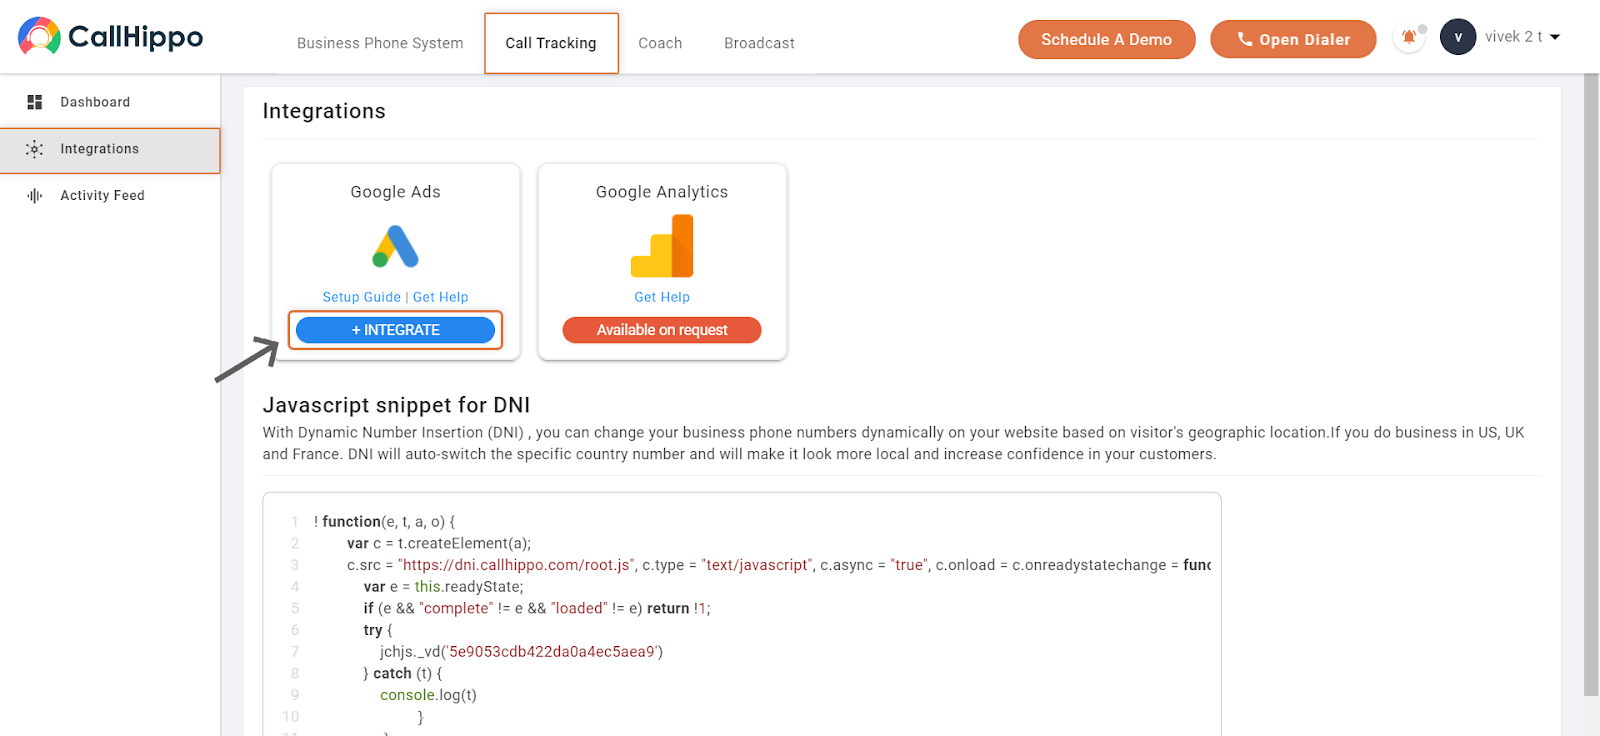Click the Integrations gear icon in sidebar
This screenshot has width=1600, height=736.
(x=35, y=149)
